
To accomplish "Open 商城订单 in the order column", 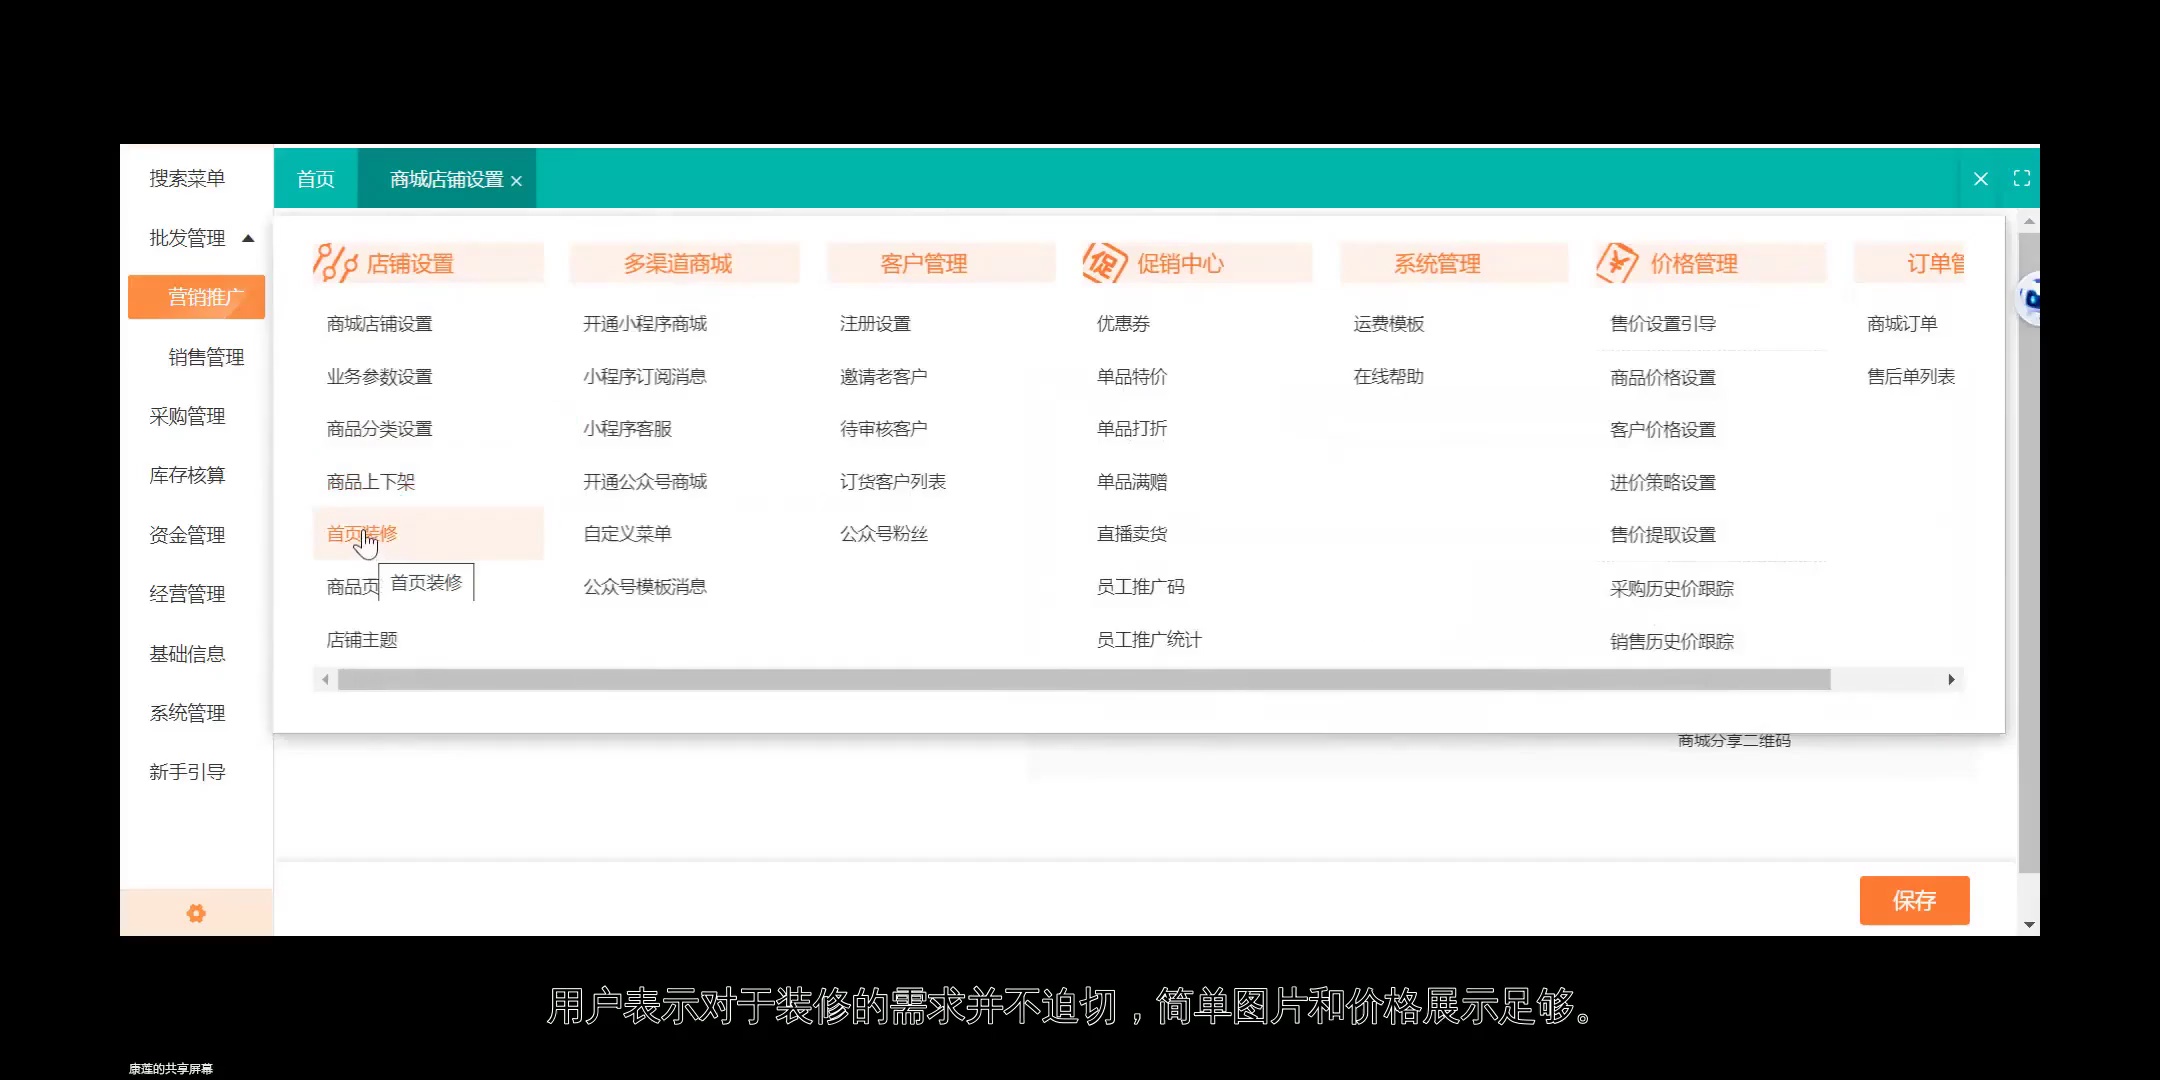I will [1902, 323].
